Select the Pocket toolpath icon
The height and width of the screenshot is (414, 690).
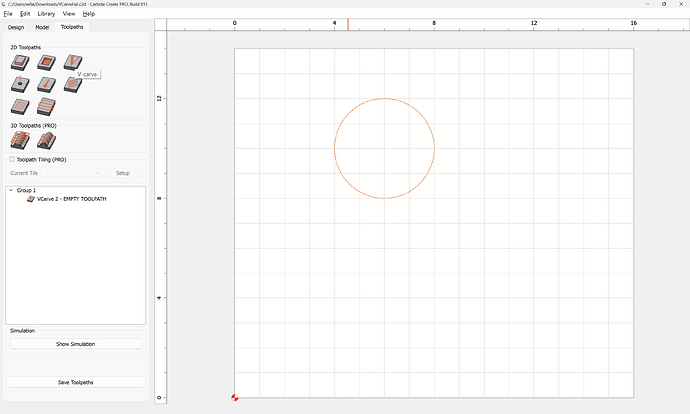point(45,63)
